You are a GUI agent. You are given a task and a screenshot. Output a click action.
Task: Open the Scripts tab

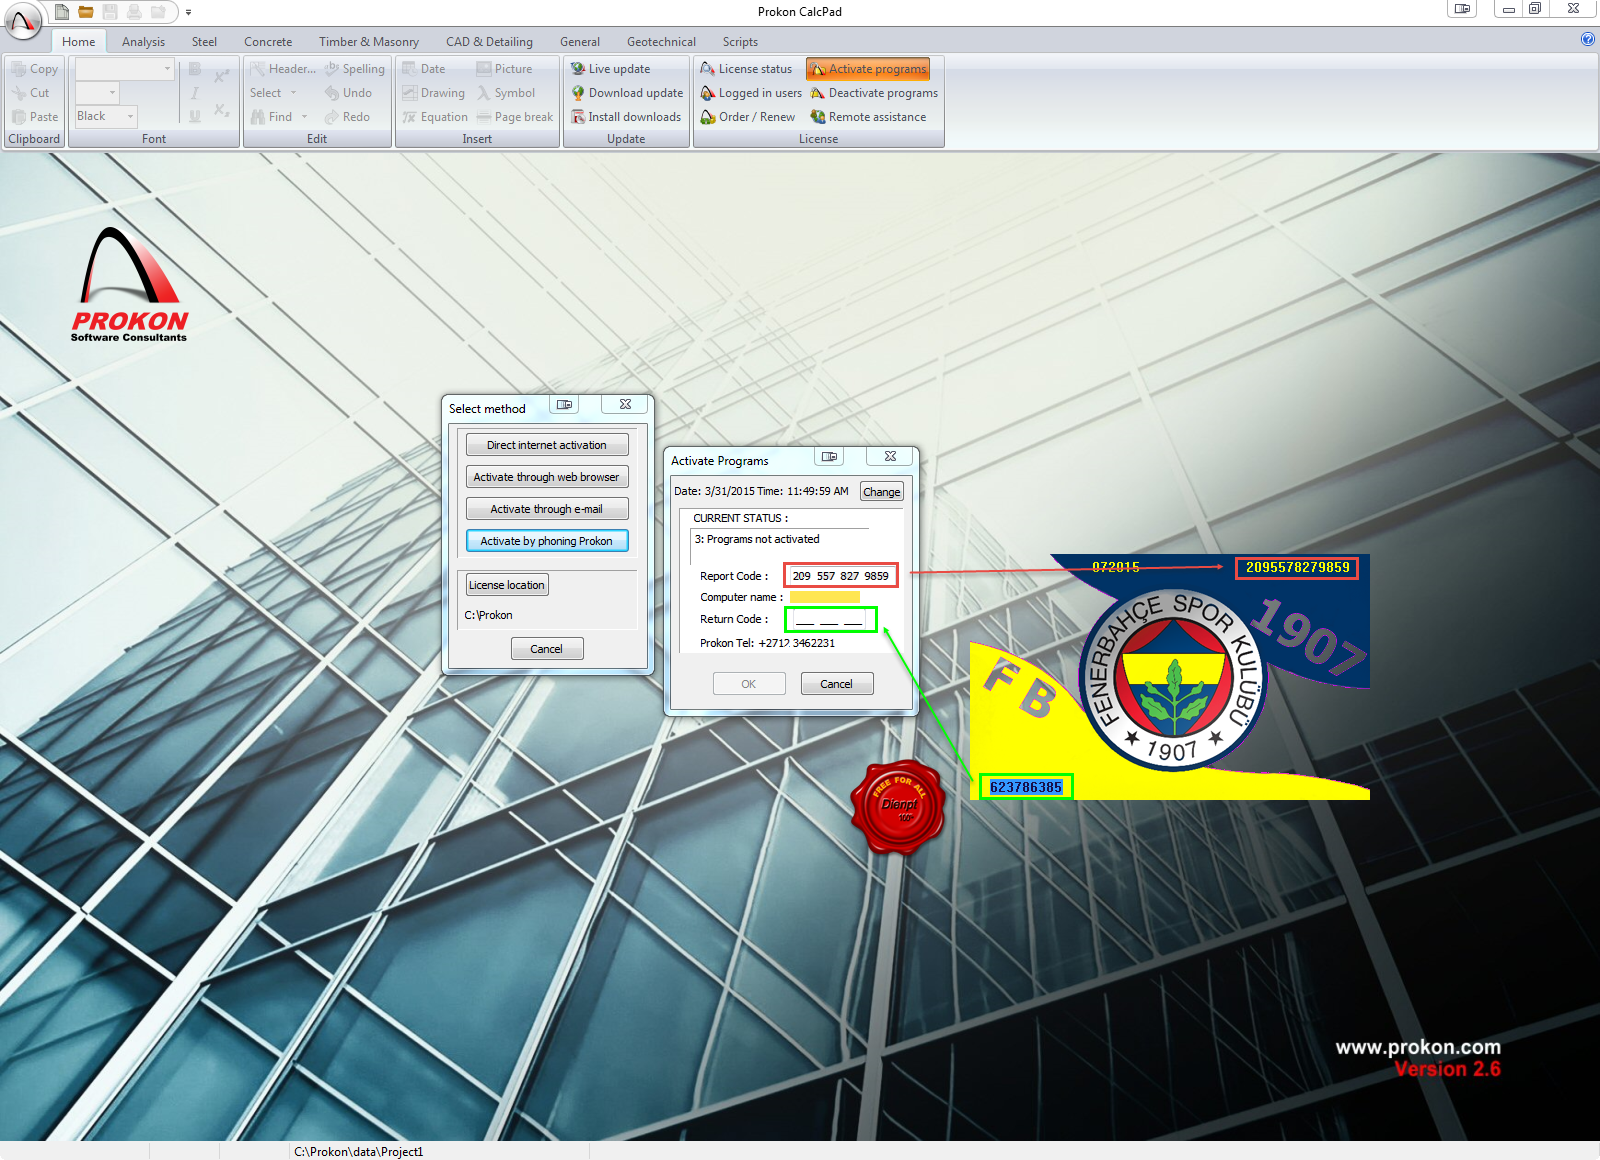pos(740,42)
